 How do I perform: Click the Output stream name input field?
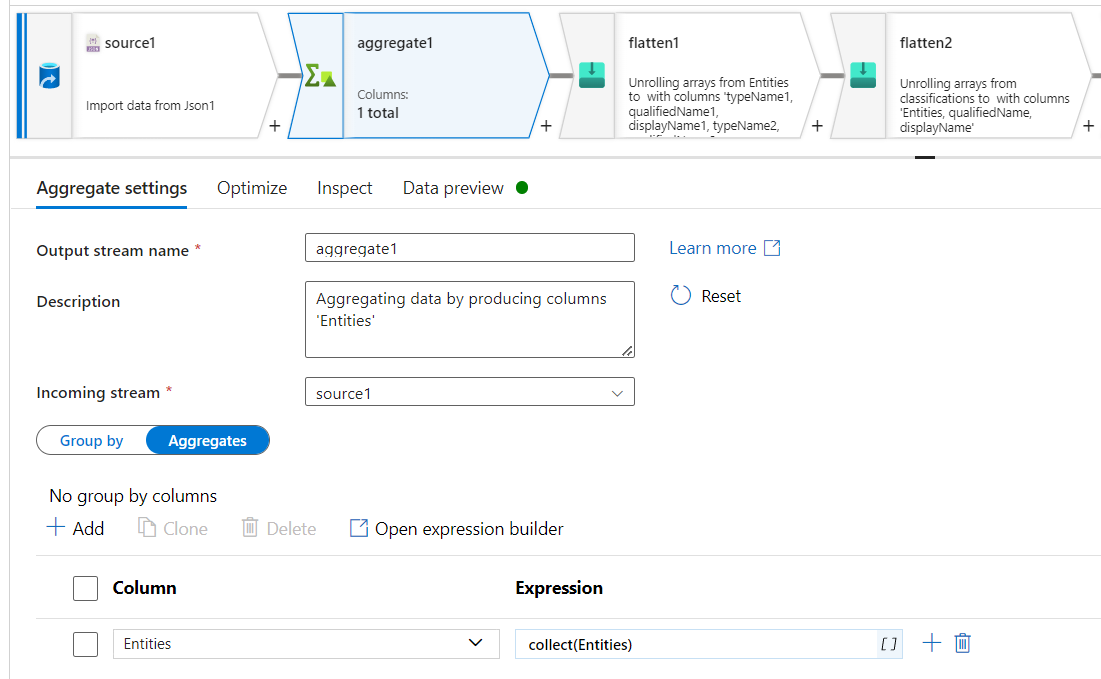[x=469, y=248]
